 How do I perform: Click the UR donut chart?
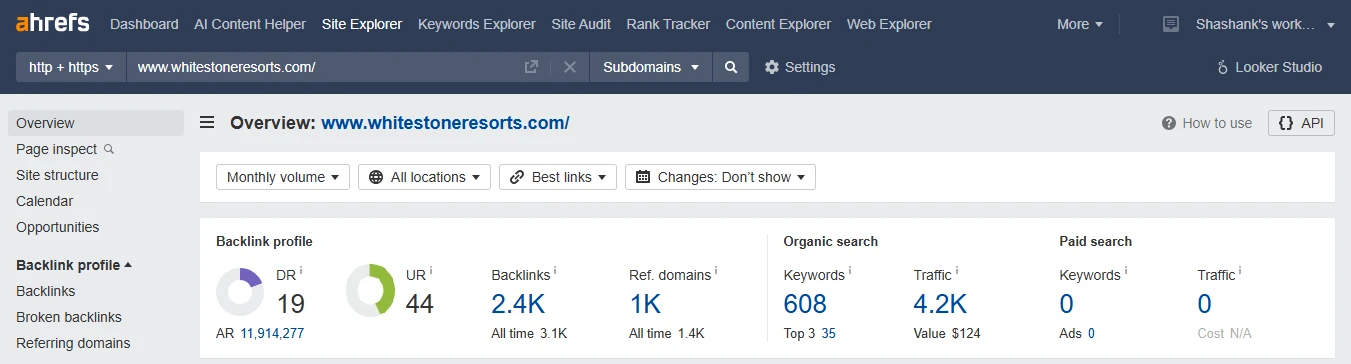[370, 291]
